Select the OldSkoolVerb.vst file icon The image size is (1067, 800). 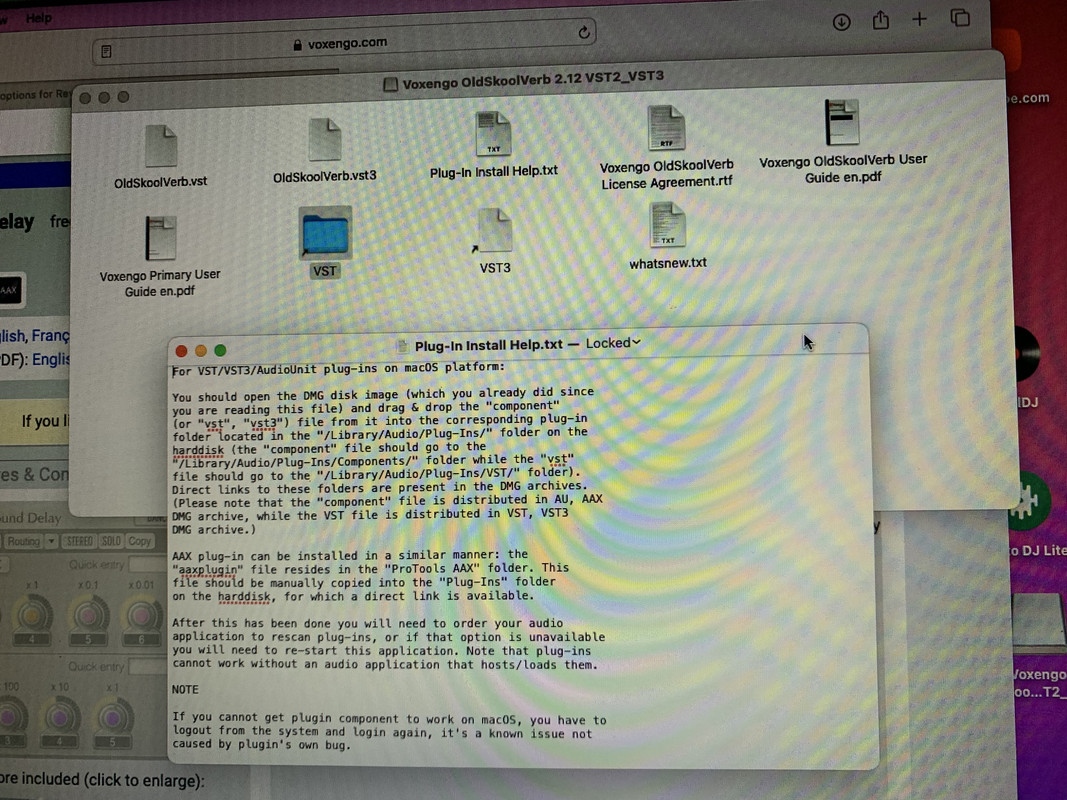pyautogui.click(x=161, y=146)
